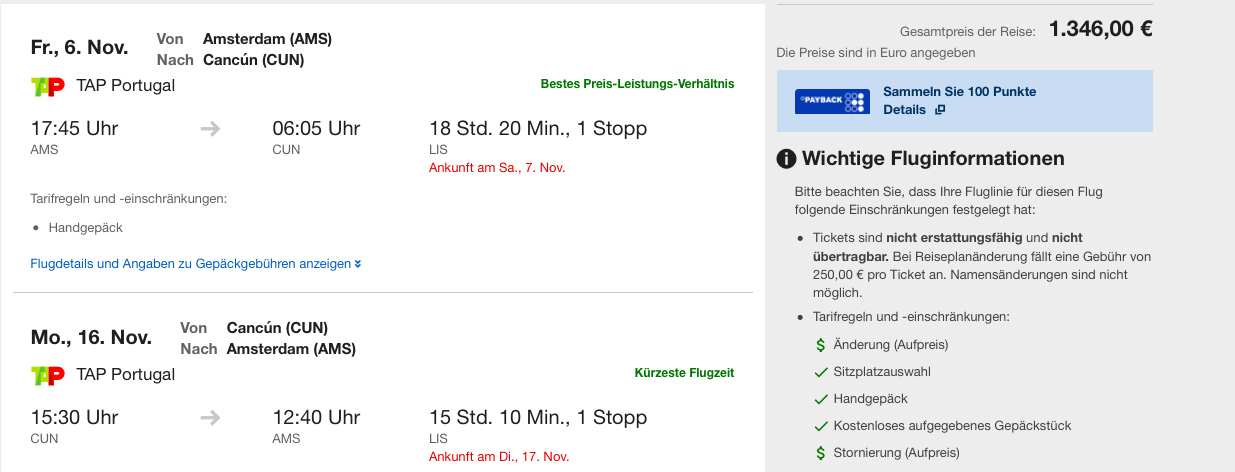Click the checkmark icon beside Handgepäck
This screenshot has width=1235, height=472.
[820, 399]
